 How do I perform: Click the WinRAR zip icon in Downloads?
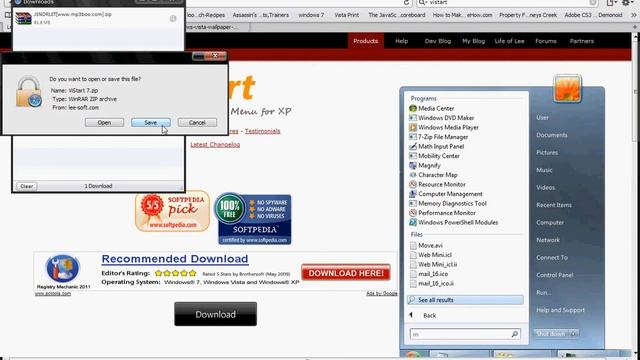click(23, 18)
